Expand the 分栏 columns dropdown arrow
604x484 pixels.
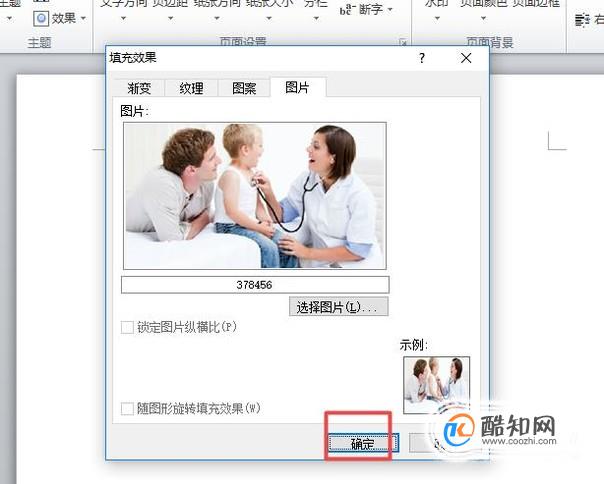point(316,18)
